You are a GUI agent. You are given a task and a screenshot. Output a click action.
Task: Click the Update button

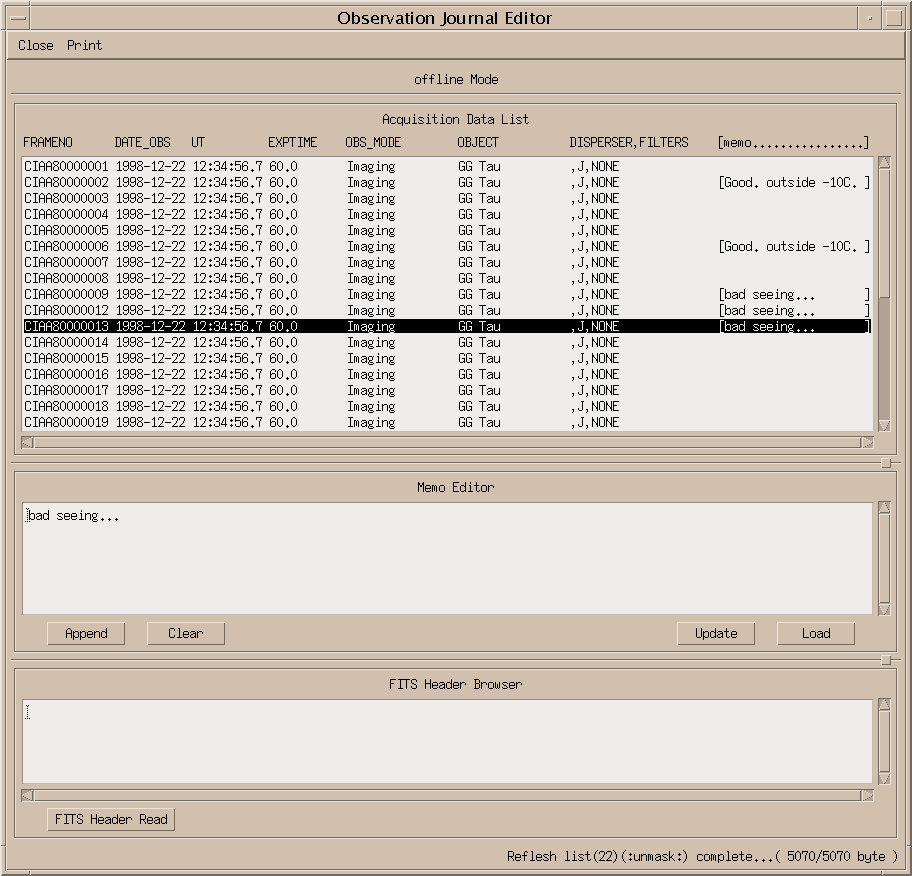coord(716,633)
